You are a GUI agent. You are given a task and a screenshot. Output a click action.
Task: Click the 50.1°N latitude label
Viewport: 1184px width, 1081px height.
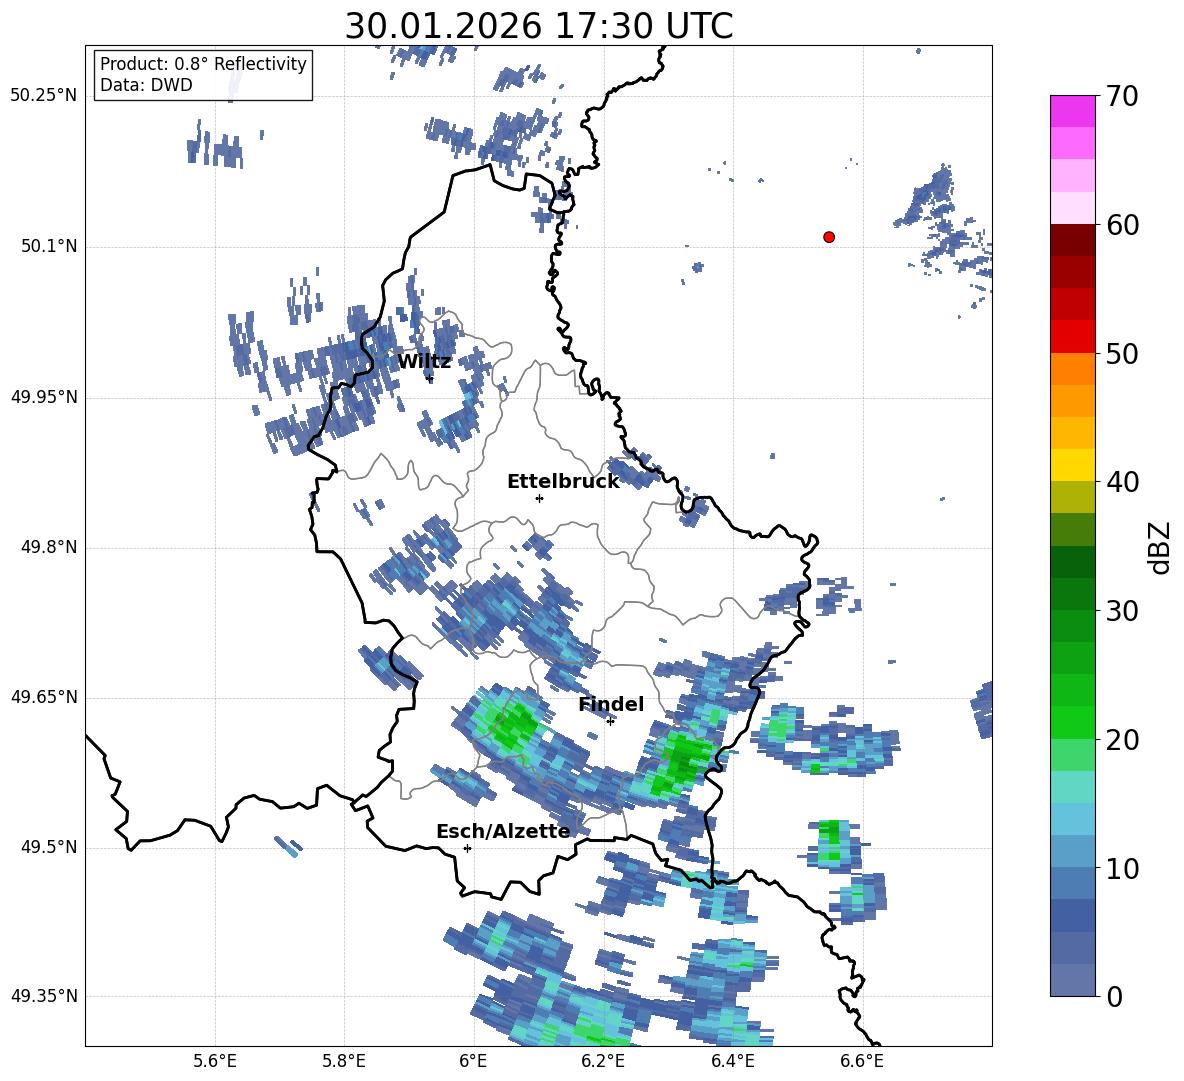pos(49,247)
